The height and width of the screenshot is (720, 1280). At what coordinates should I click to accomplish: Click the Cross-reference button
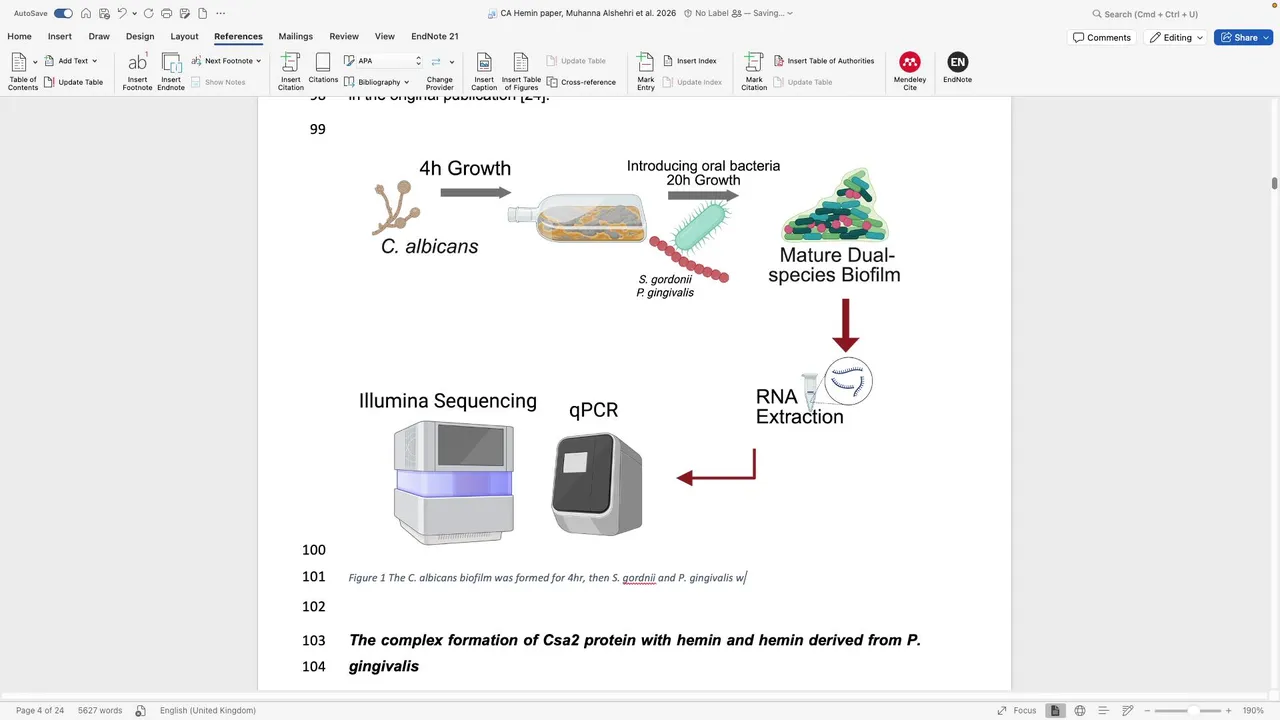pos(581,82)
